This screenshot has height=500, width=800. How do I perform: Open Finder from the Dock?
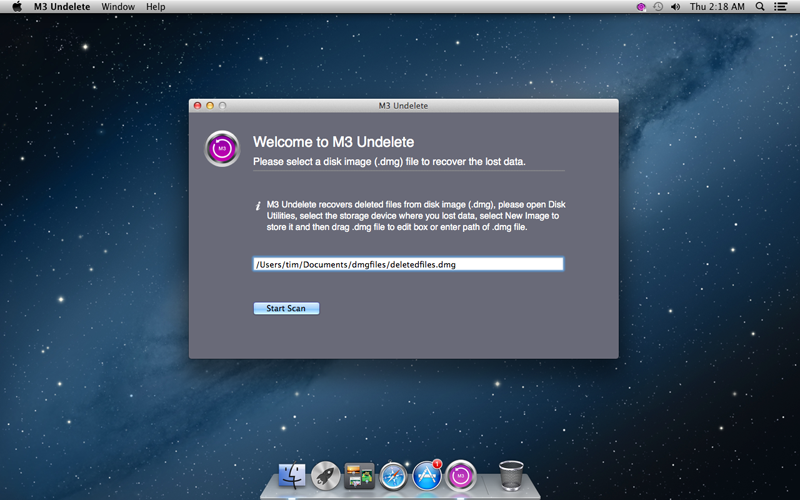[x=292, y=476]
